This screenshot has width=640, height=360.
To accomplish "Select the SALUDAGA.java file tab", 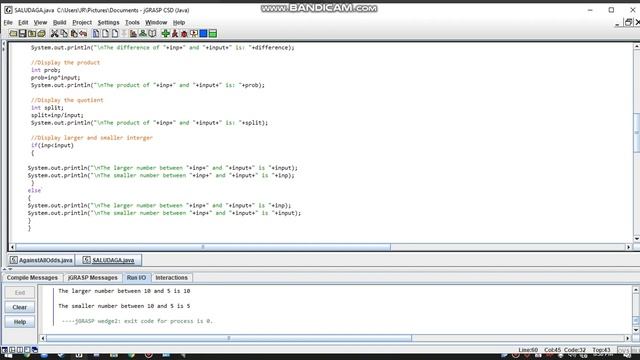I will click(x=109, y=260).
